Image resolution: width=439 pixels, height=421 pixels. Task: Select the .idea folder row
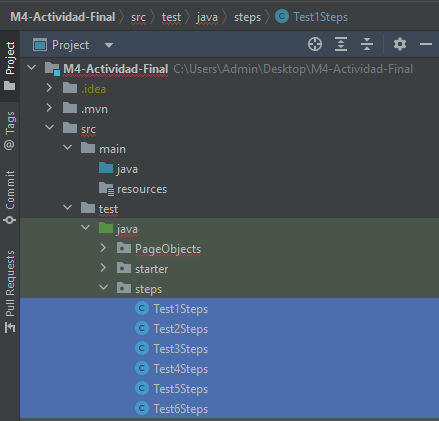229,89
